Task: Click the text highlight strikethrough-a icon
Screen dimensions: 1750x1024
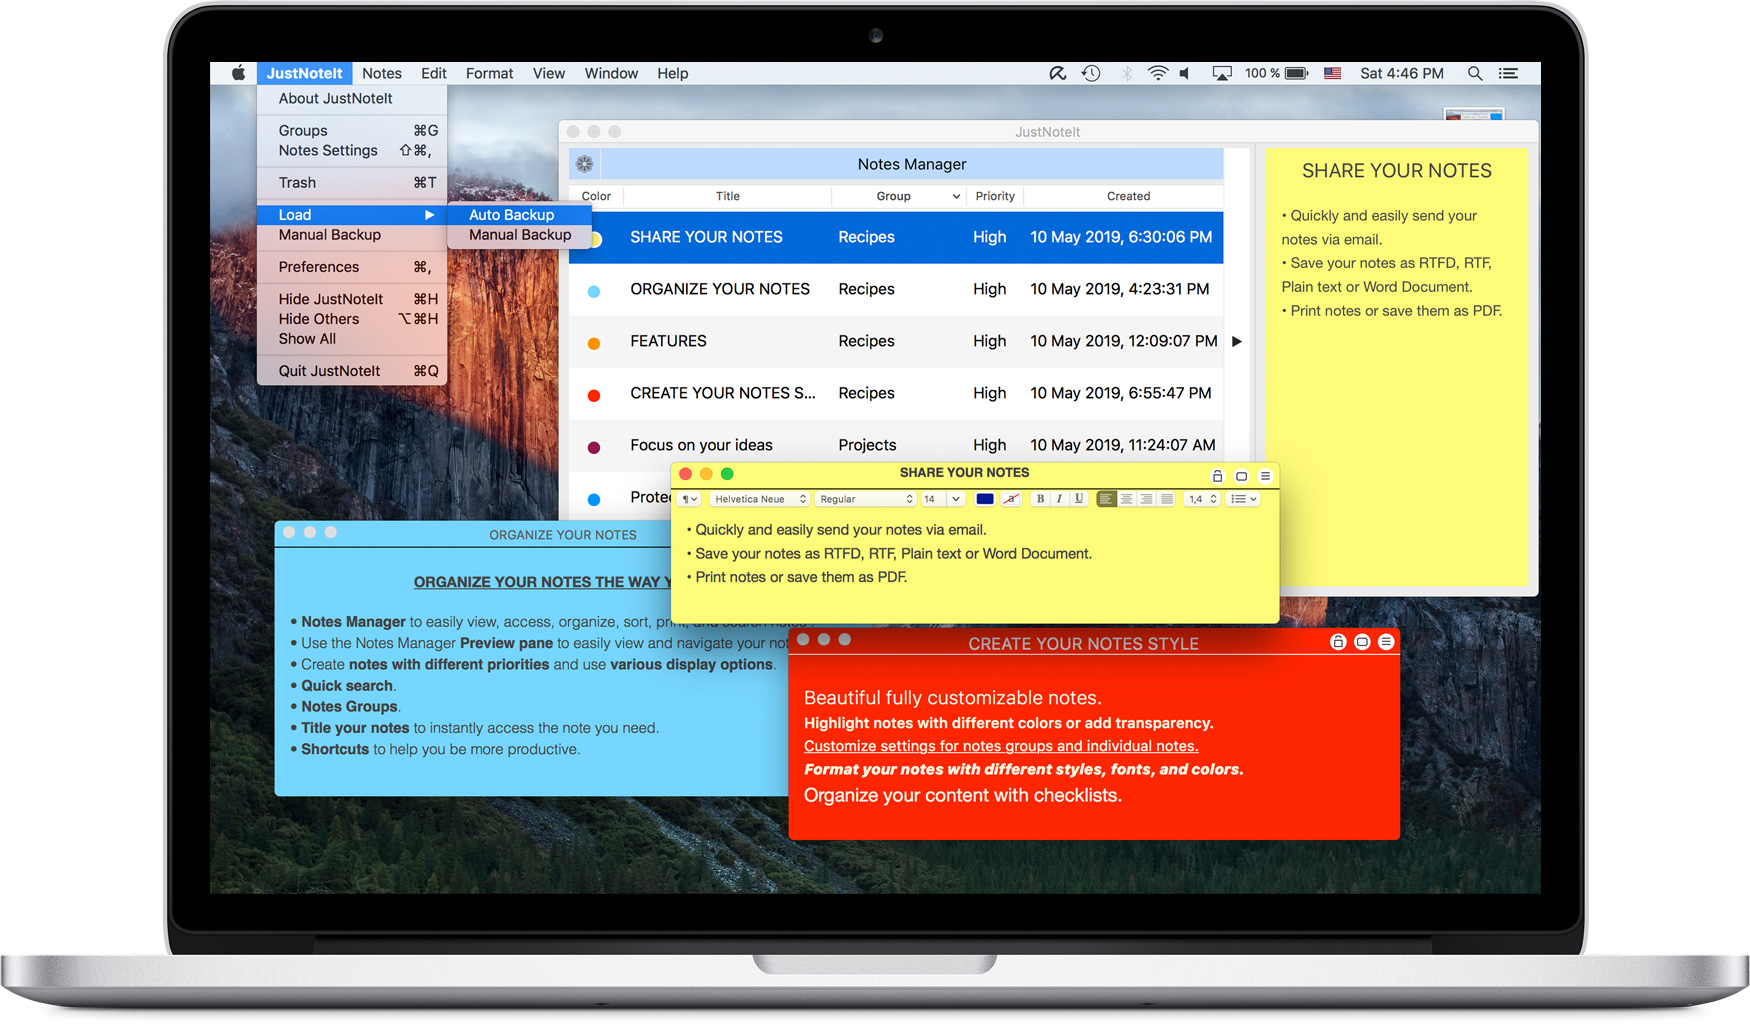Action: tap(1011, 499)
